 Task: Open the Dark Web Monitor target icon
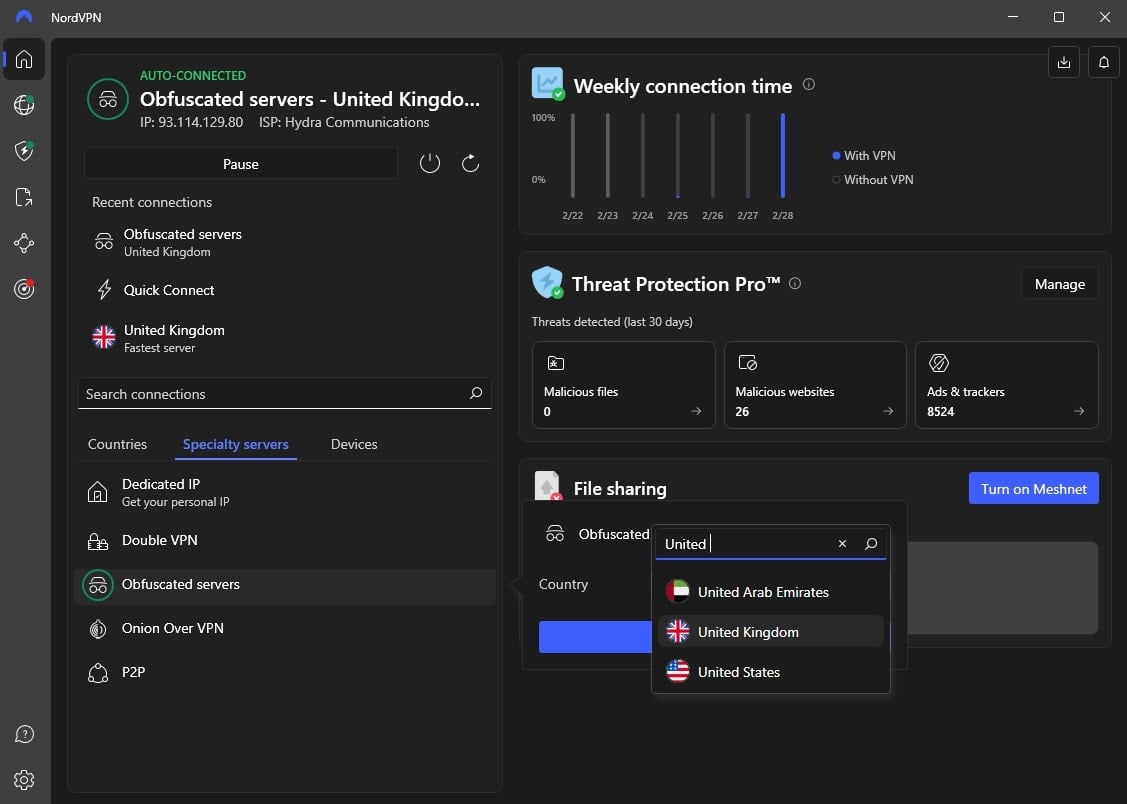coord(24,289)
